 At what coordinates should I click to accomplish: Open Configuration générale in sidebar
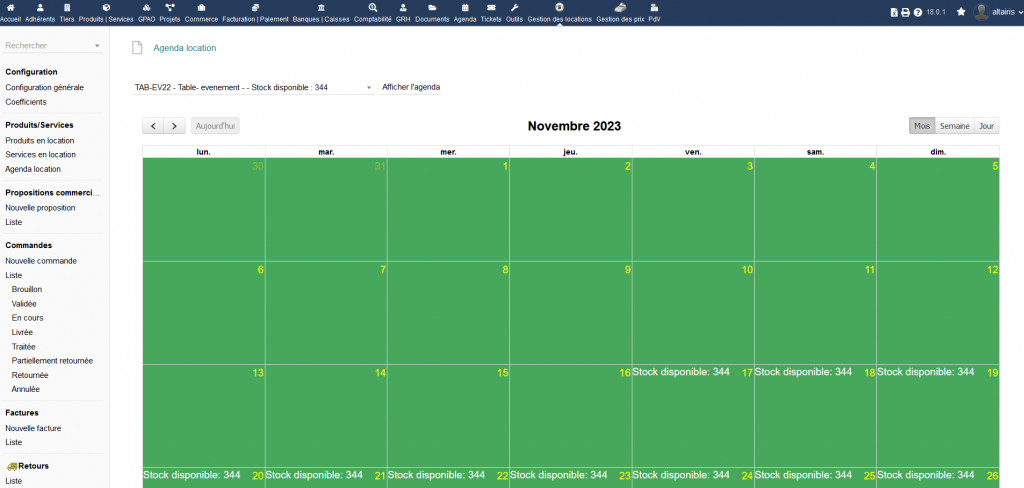click(x=44, y=88)
